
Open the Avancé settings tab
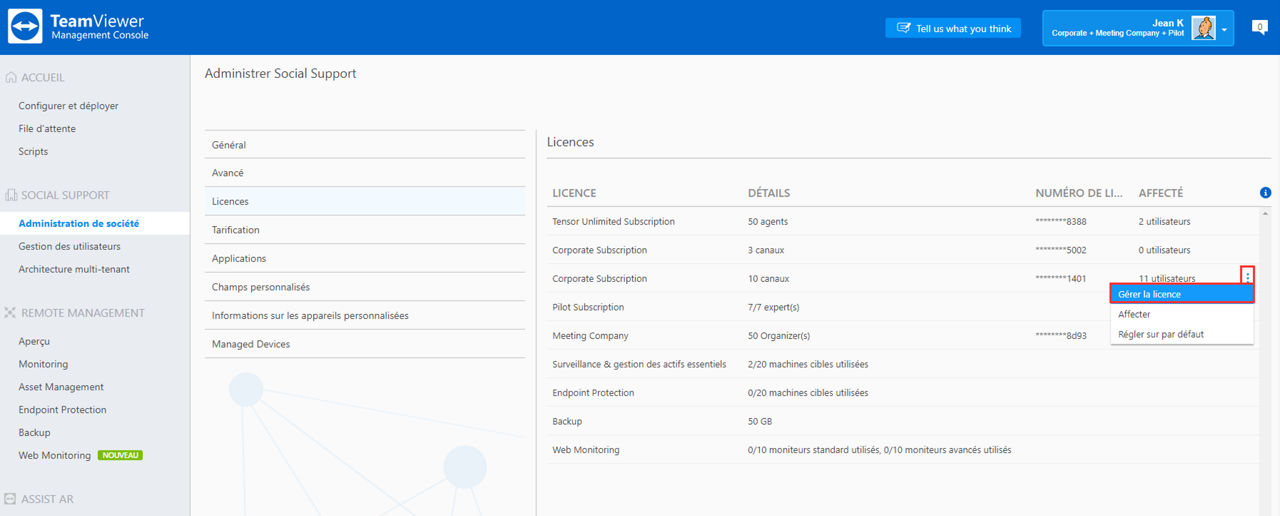[x=365, y=173]
